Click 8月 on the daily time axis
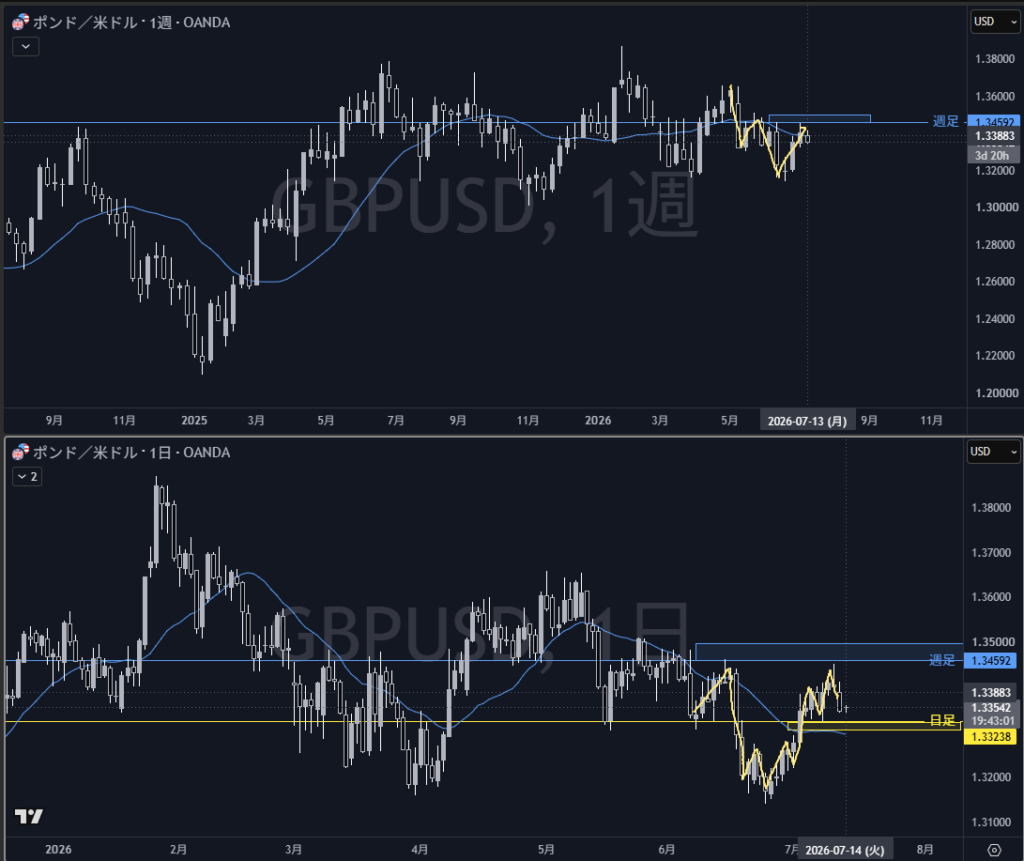The height and width of the screenshot is (861, 1024). pos(925,849)
